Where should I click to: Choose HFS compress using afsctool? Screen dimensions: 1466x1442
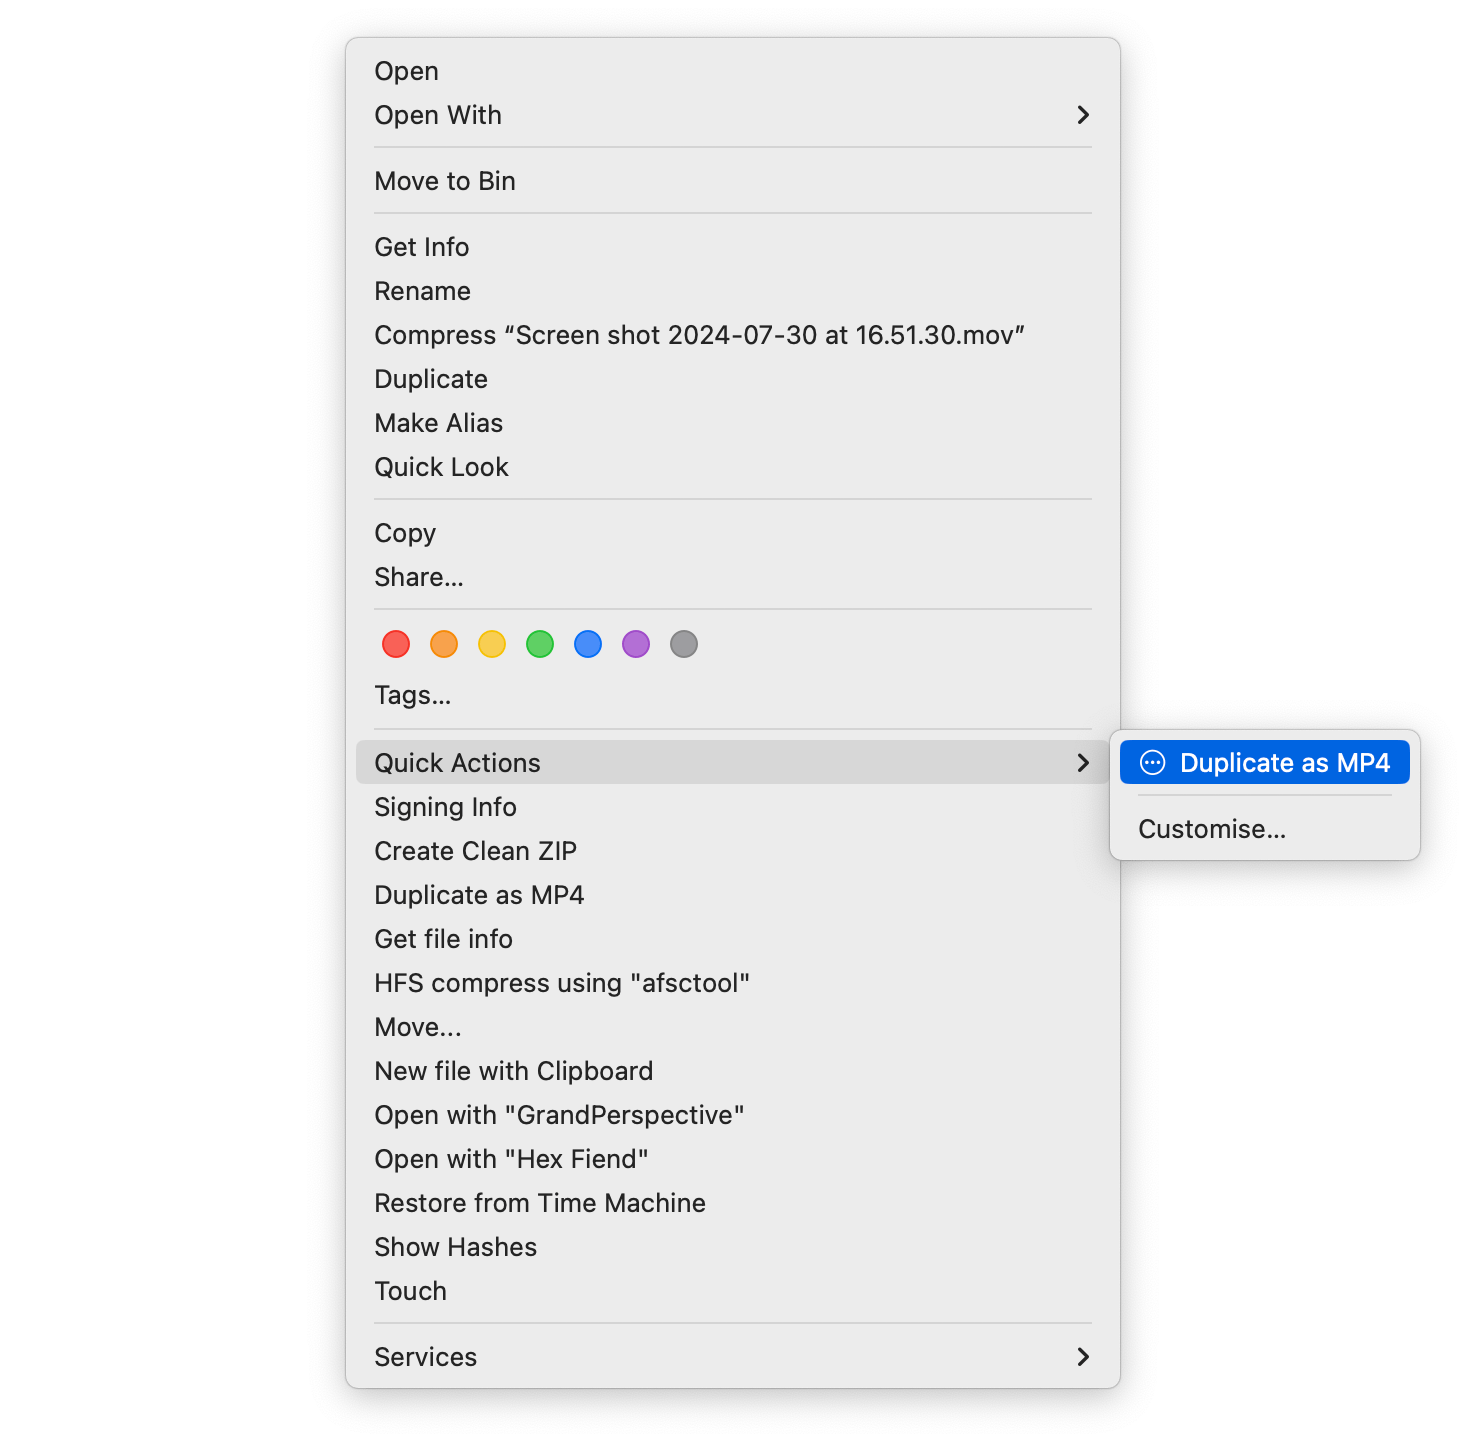(x=562, y=983)
